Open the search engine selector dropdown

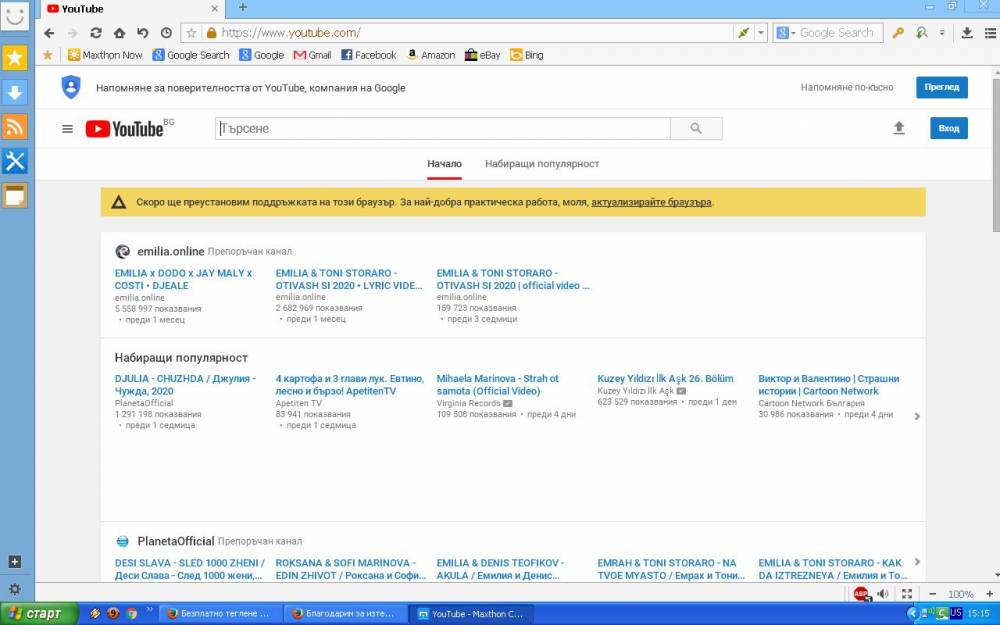point(786,33)
